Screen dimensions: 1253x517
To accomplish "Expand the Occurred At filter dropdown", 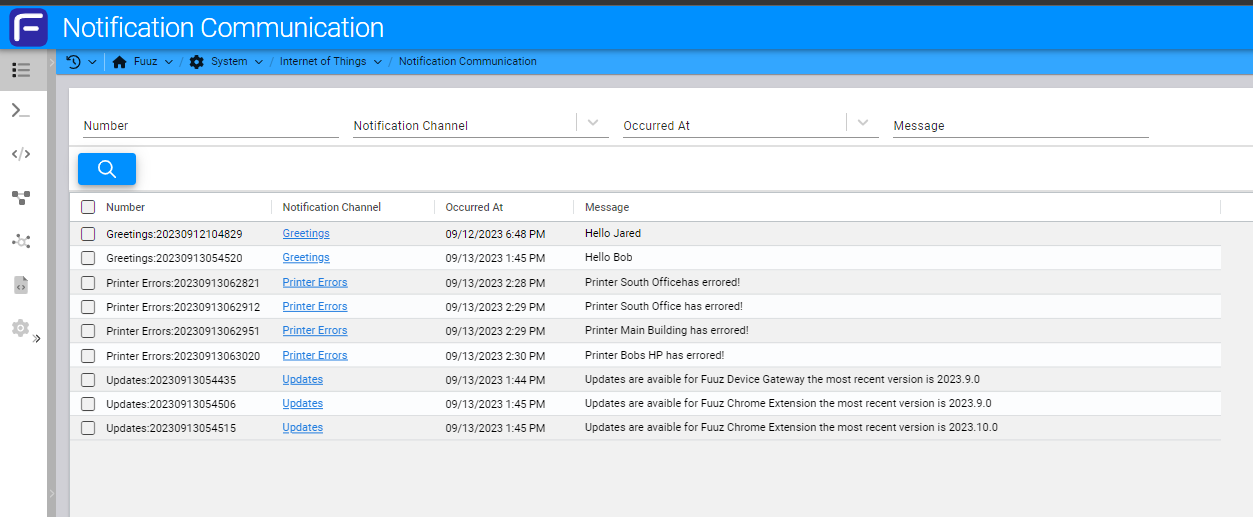I will tap(862, 123).
